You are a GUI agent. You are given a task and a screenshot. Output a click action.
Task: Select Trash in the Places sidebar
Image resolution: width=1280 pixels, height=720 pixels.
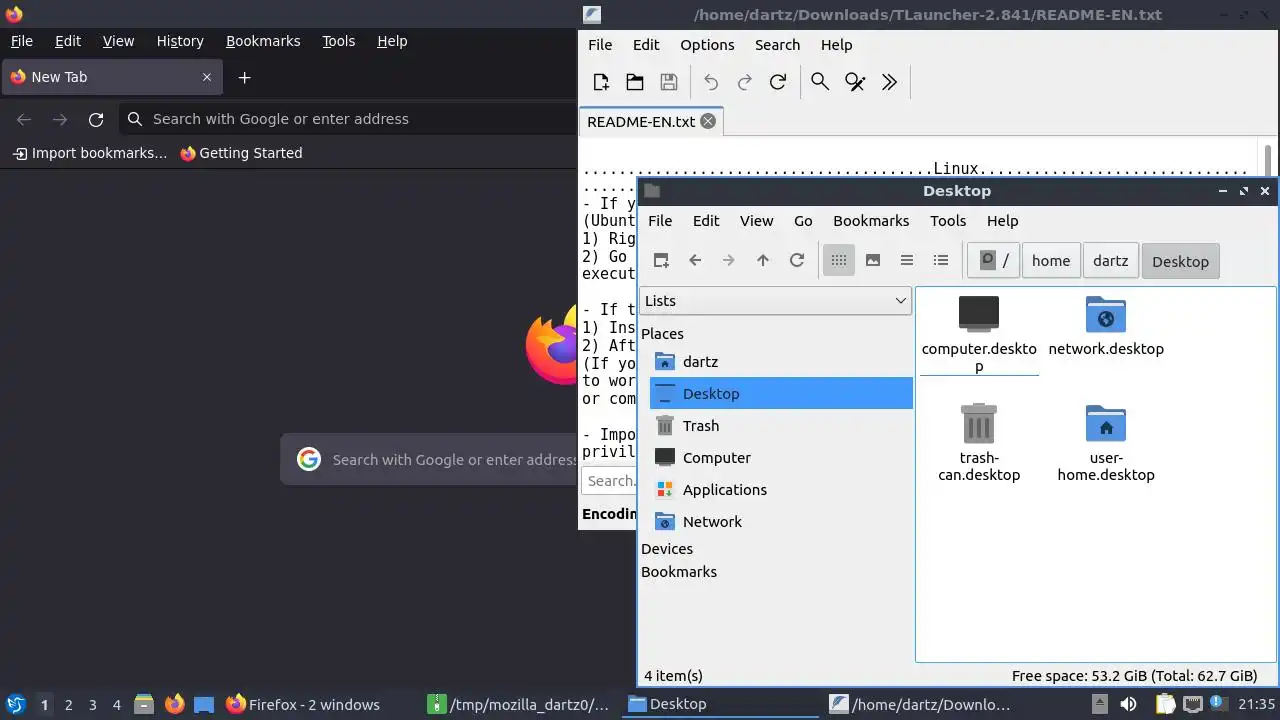[x=781, y=426]
